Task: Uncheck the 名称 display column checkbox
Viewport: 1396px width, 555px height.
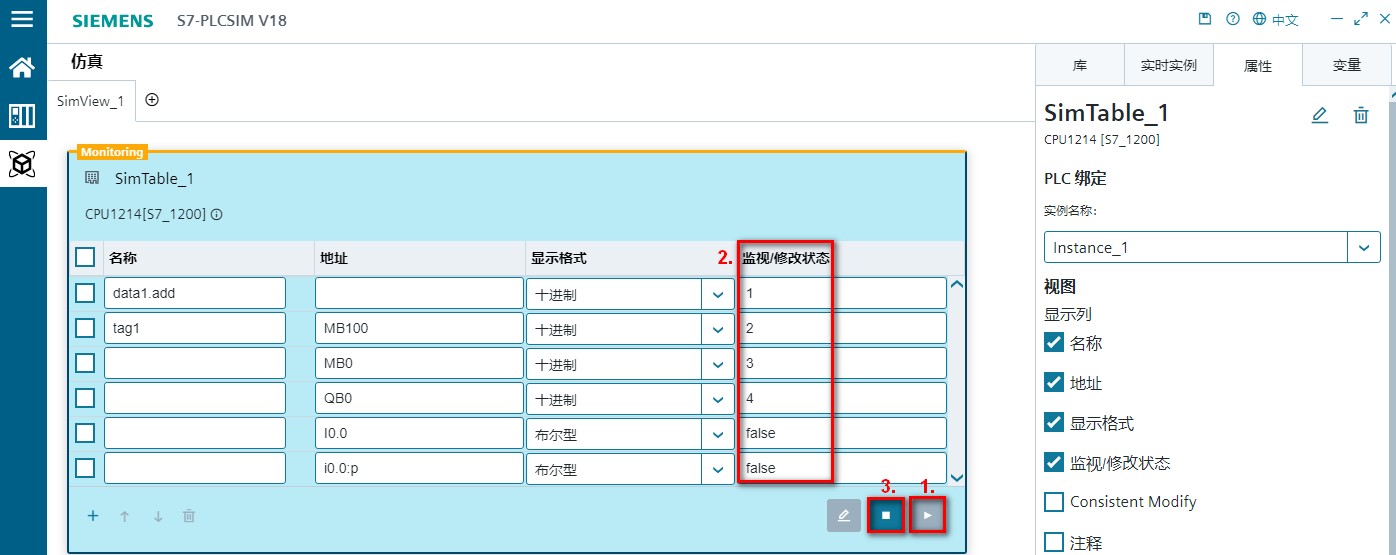Action: (x=1053, y=342)
